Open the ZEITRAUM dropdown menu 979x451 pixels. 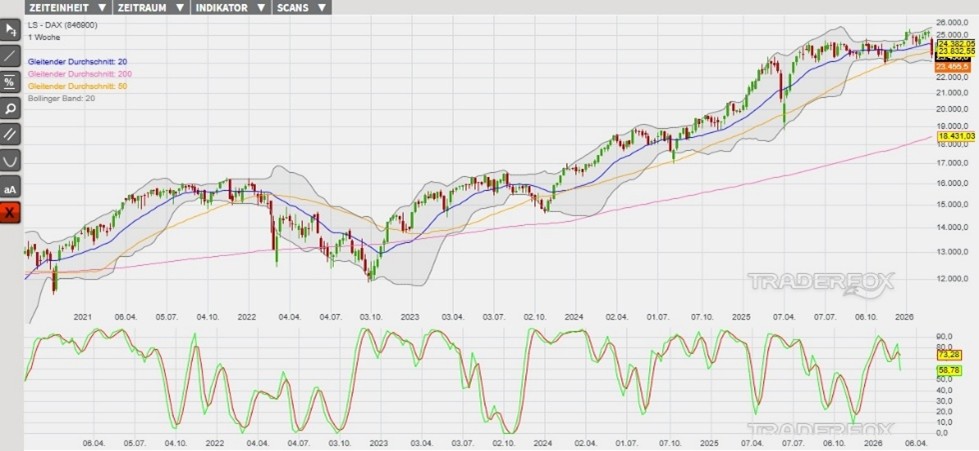(x=150, y=7)
